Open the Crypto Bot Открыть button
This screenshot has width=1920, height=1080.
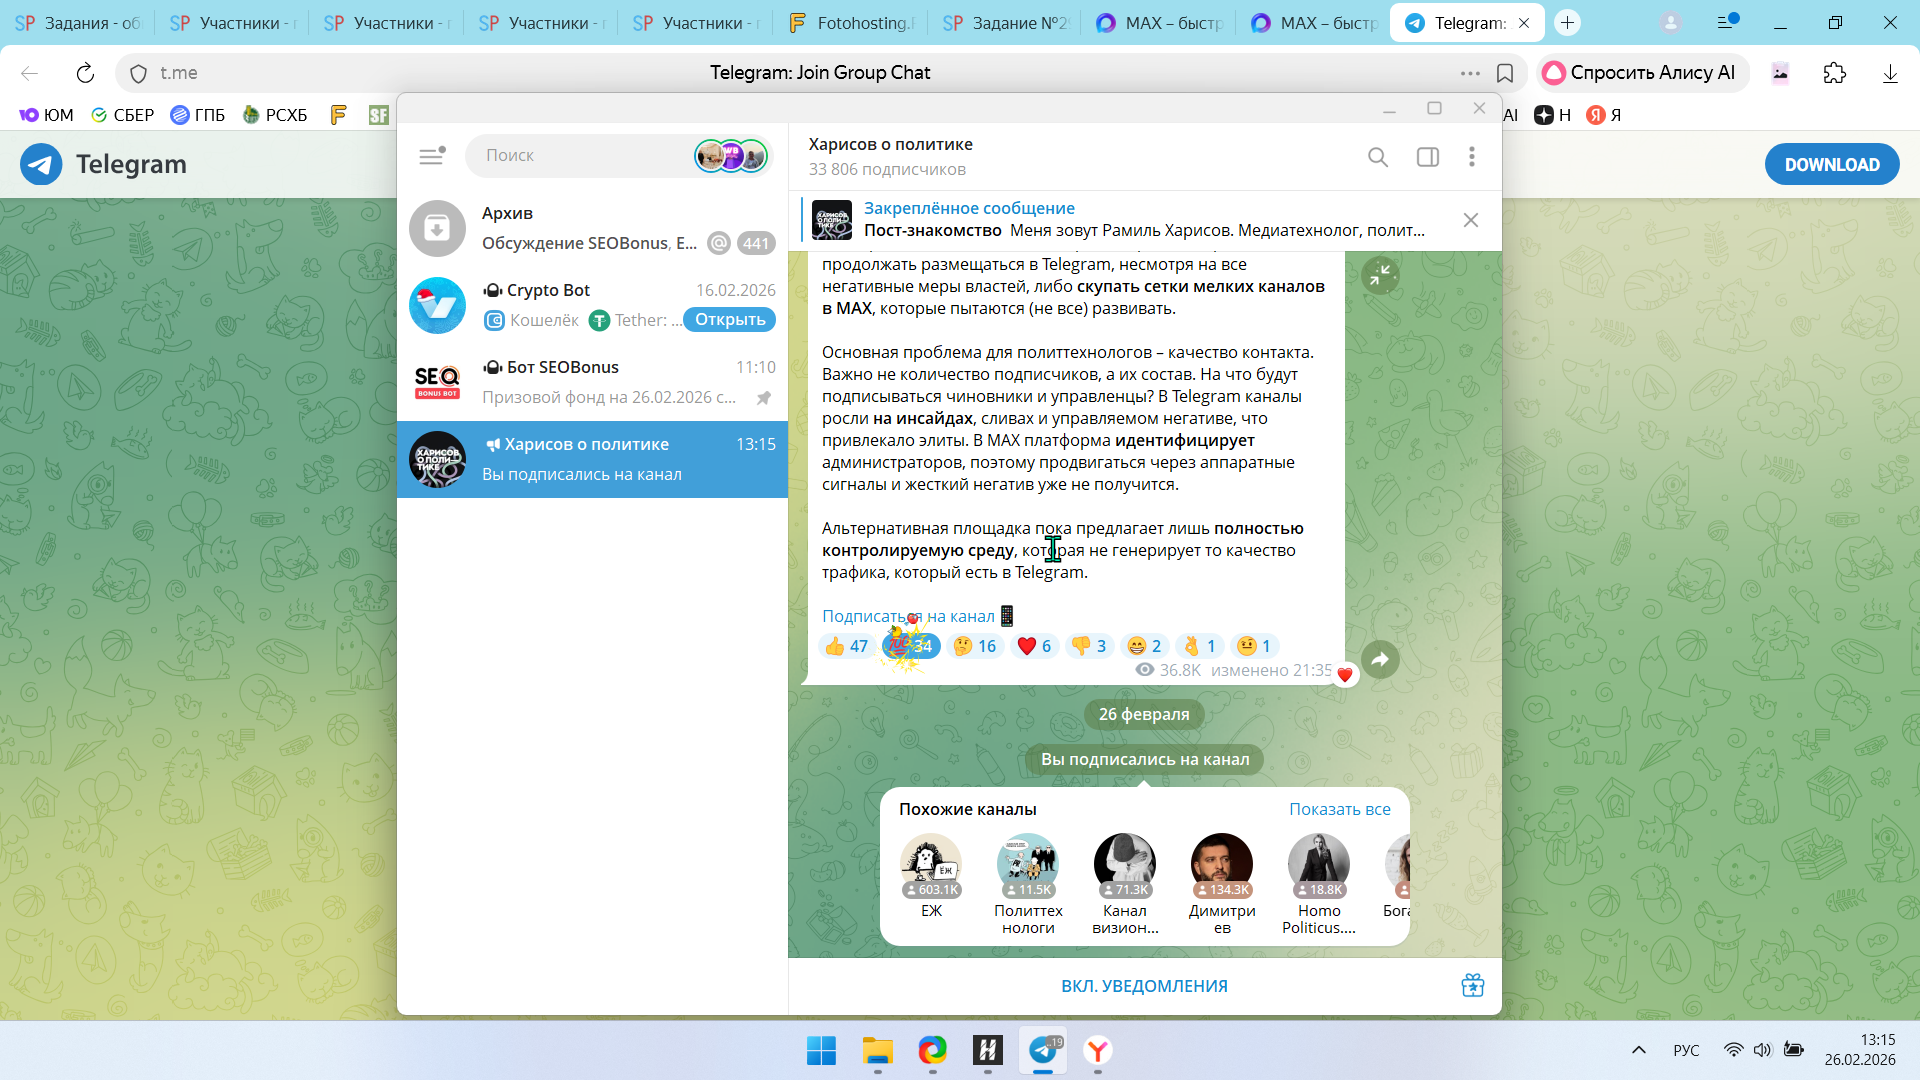[x=729, y=320]
